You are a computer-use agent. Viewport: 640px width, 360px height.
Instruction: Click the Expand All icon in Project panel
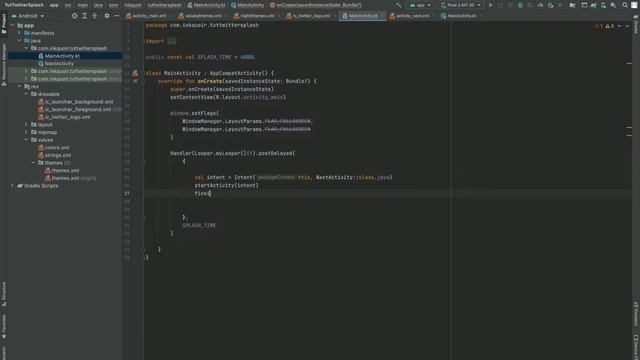point(84,16)
